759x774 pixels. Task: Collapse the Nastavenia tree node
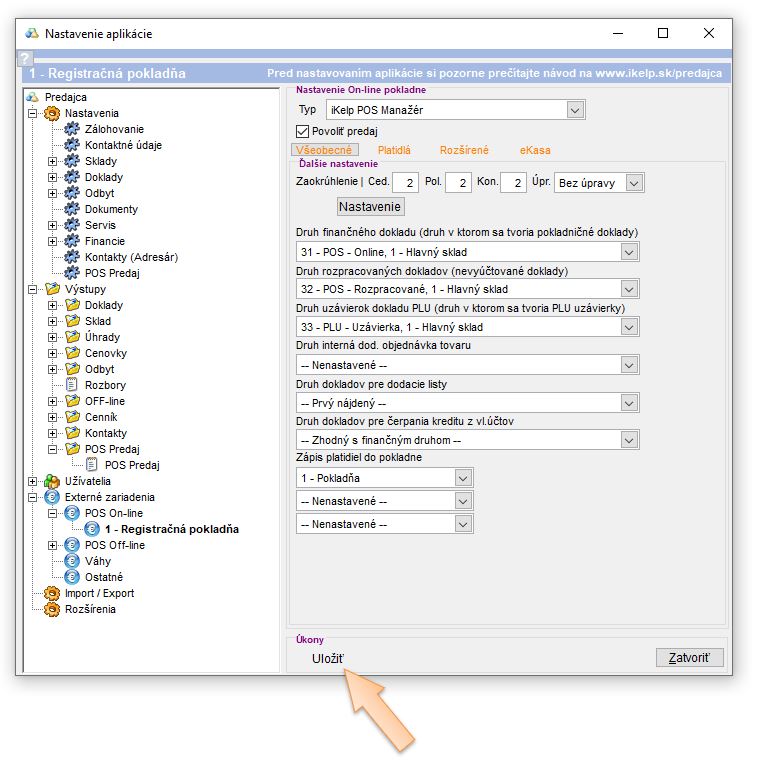pyautogui.click(x=33, y=113)
